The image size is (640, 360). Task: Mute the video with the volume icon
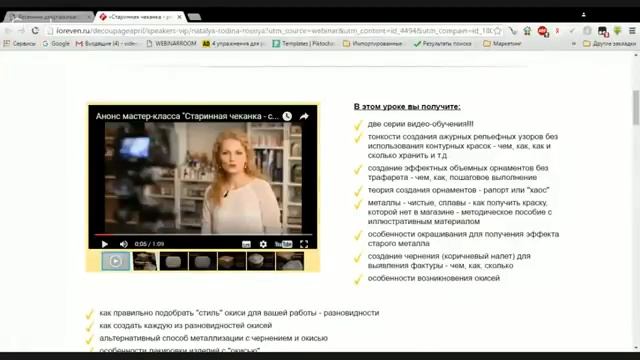[x=124, y=244]
